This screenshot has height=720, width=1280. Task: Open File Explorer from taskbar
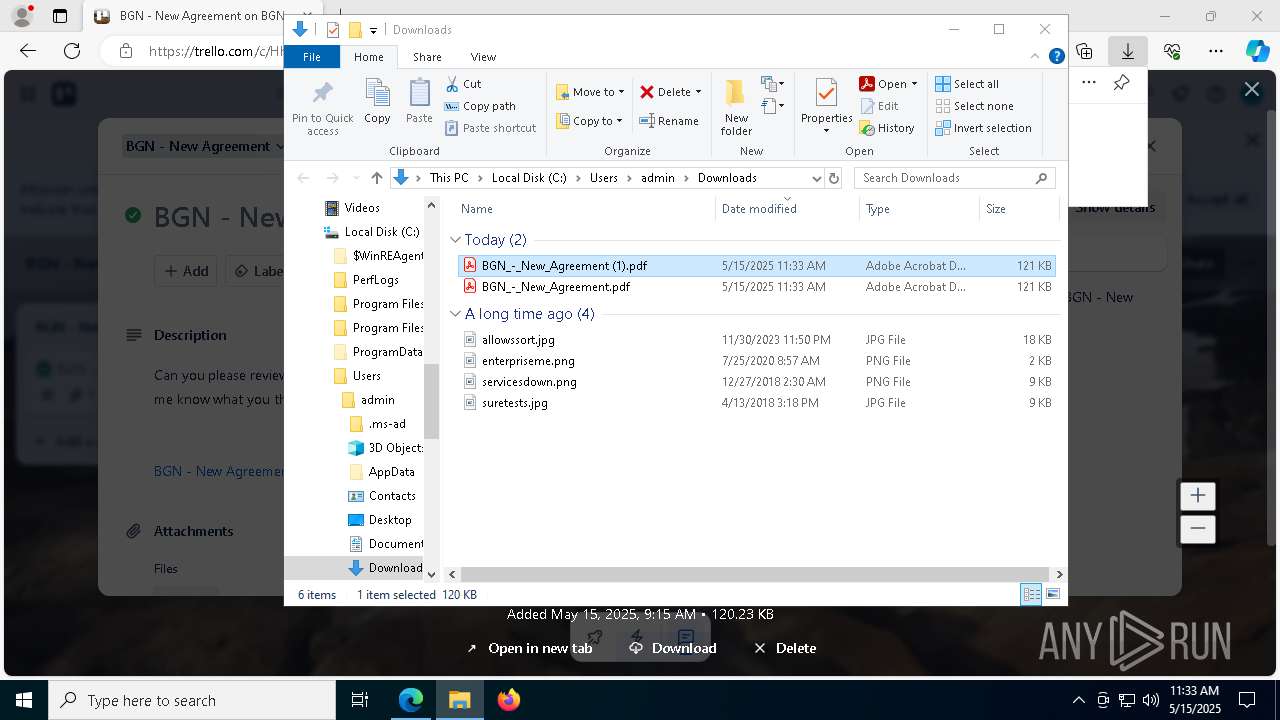(x=459, y=700)
